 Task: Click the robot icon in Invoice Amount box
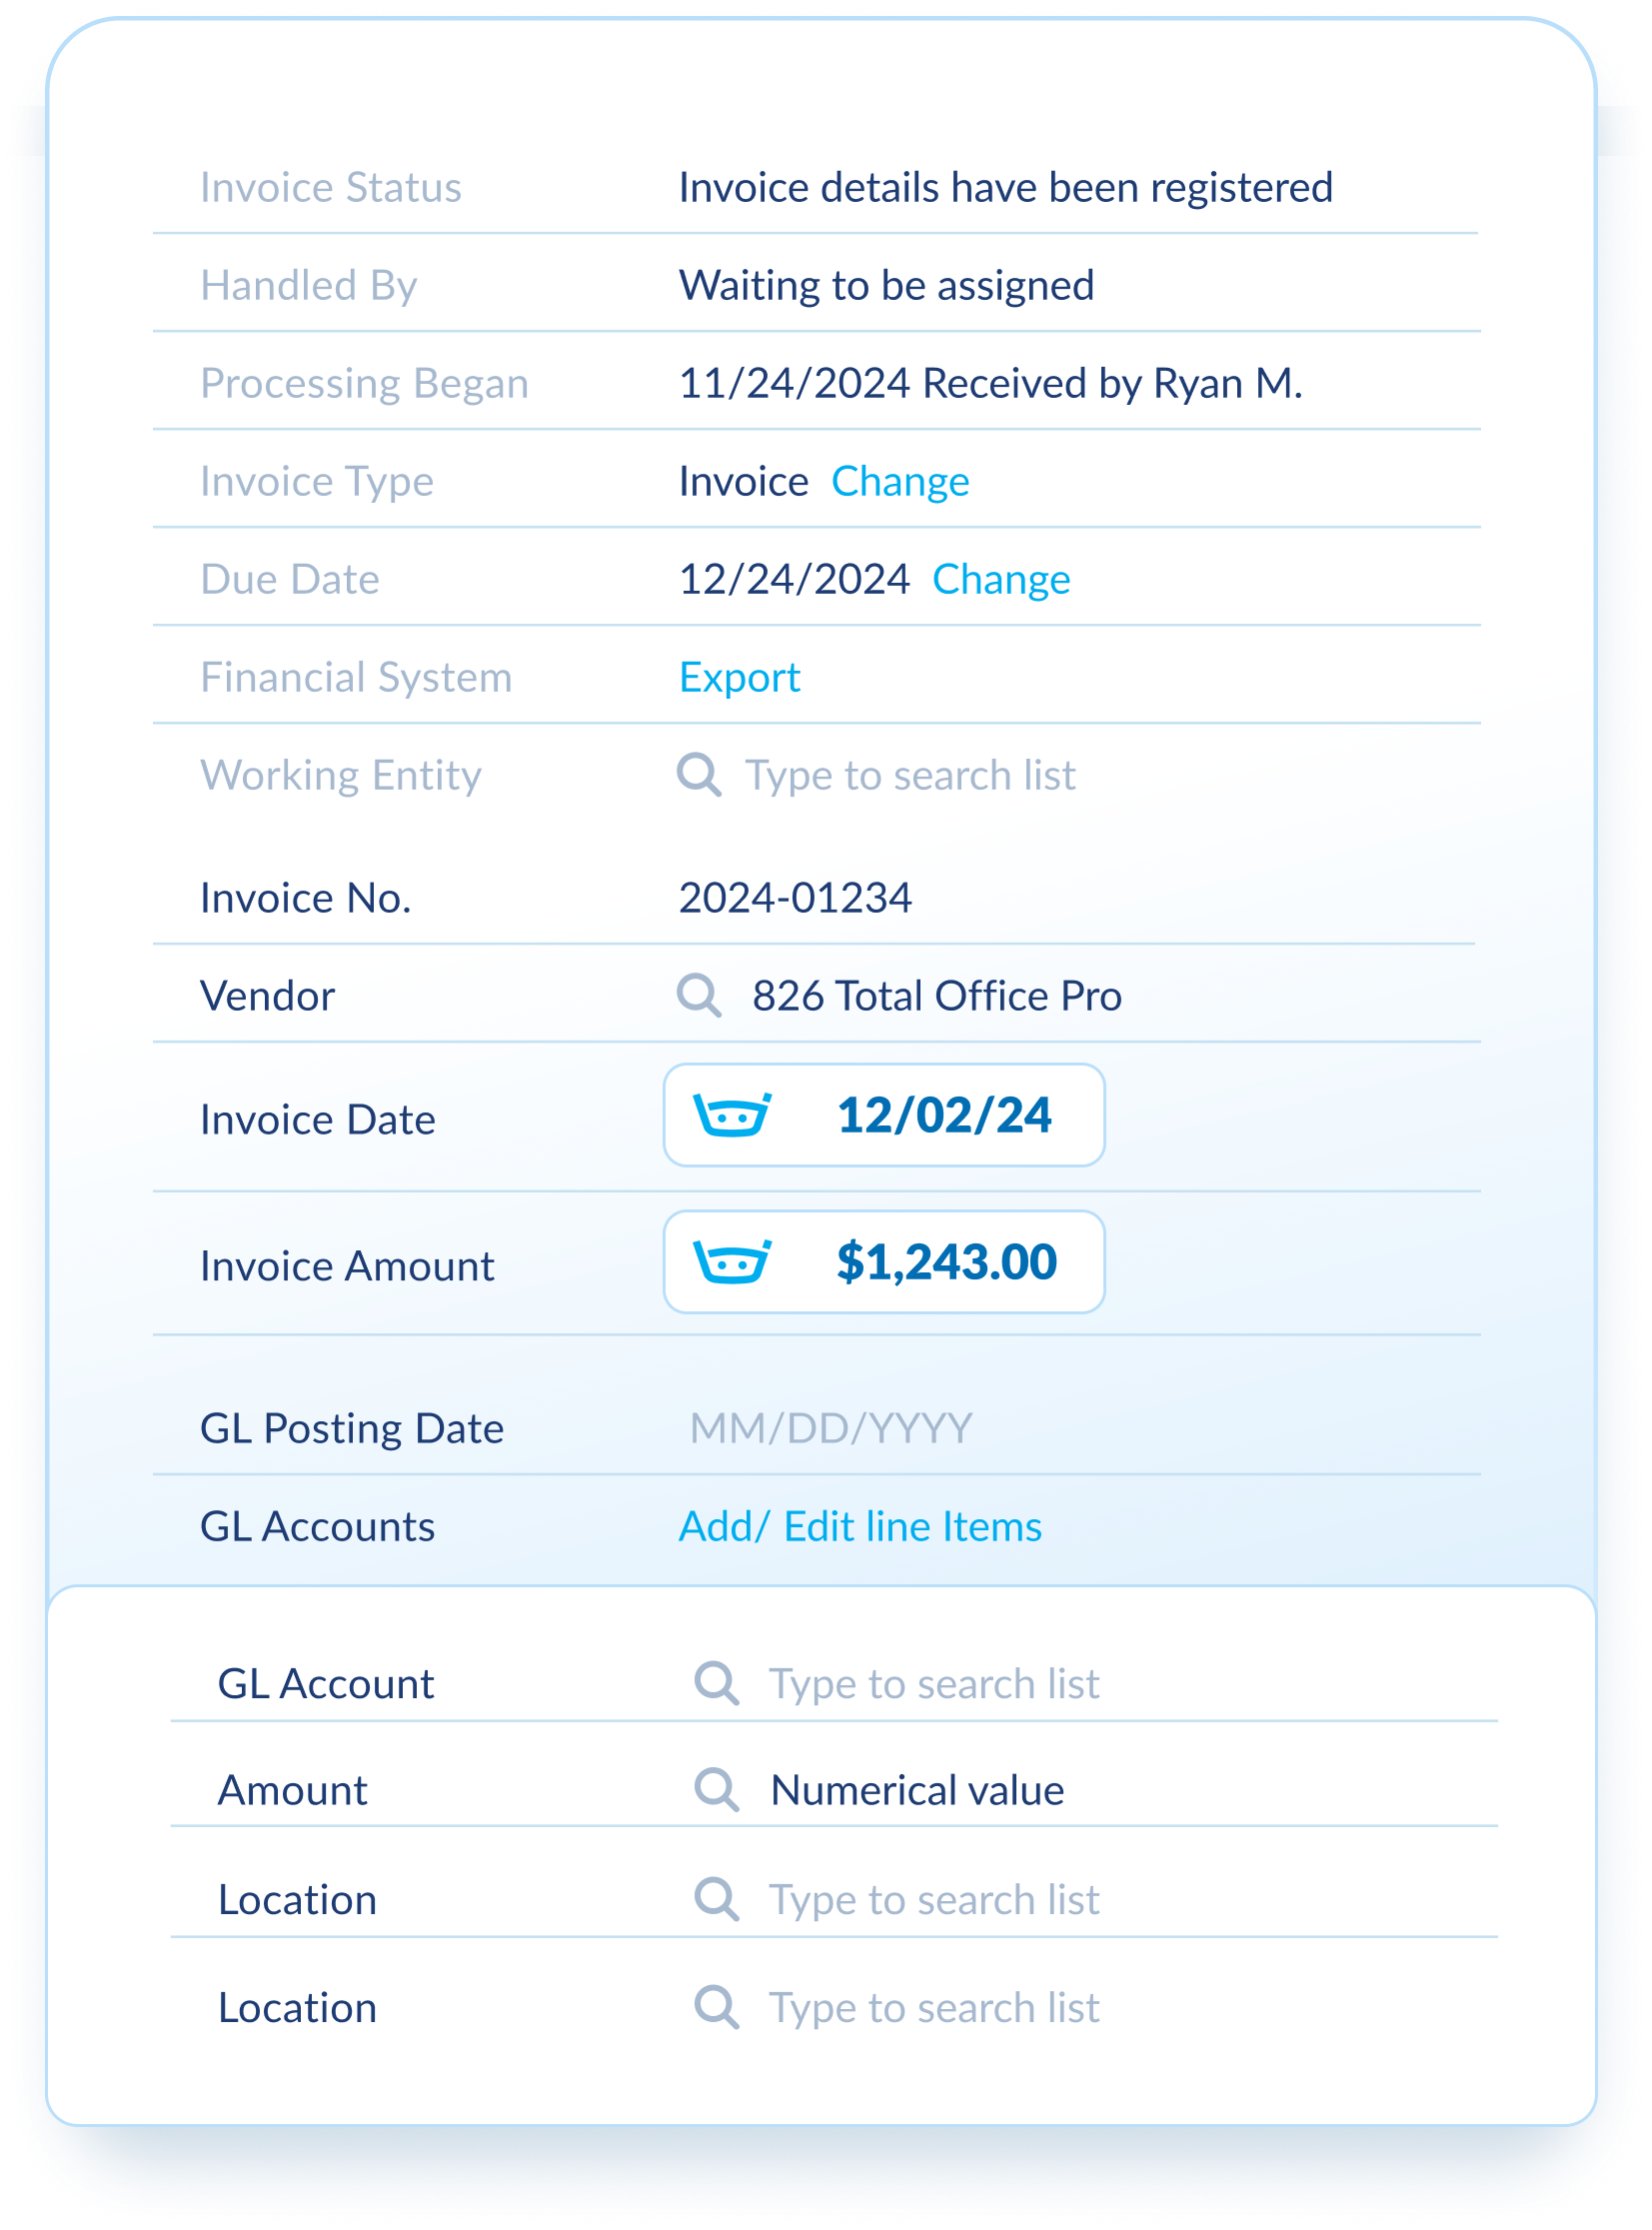pos(732,1262)
